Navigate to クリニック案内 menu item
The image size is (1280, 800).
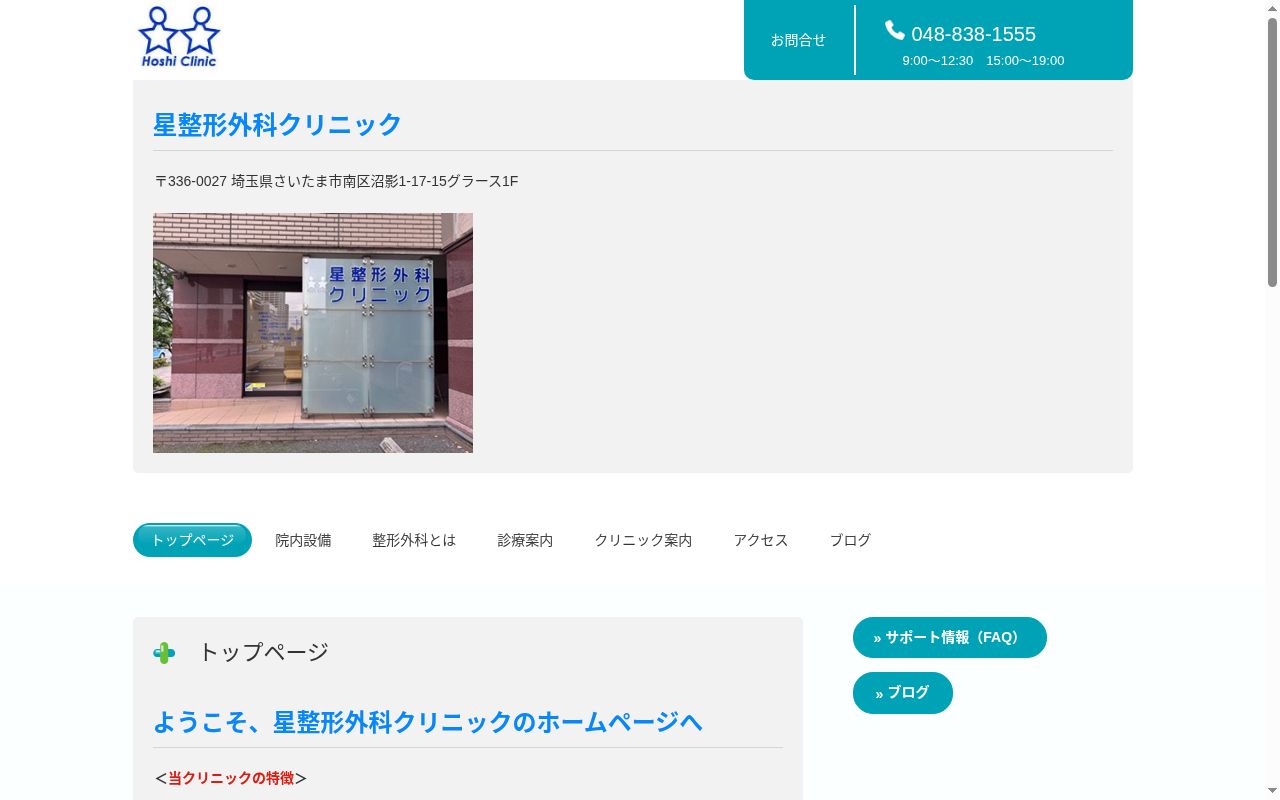pyautogui.click(x=643, y=540)
